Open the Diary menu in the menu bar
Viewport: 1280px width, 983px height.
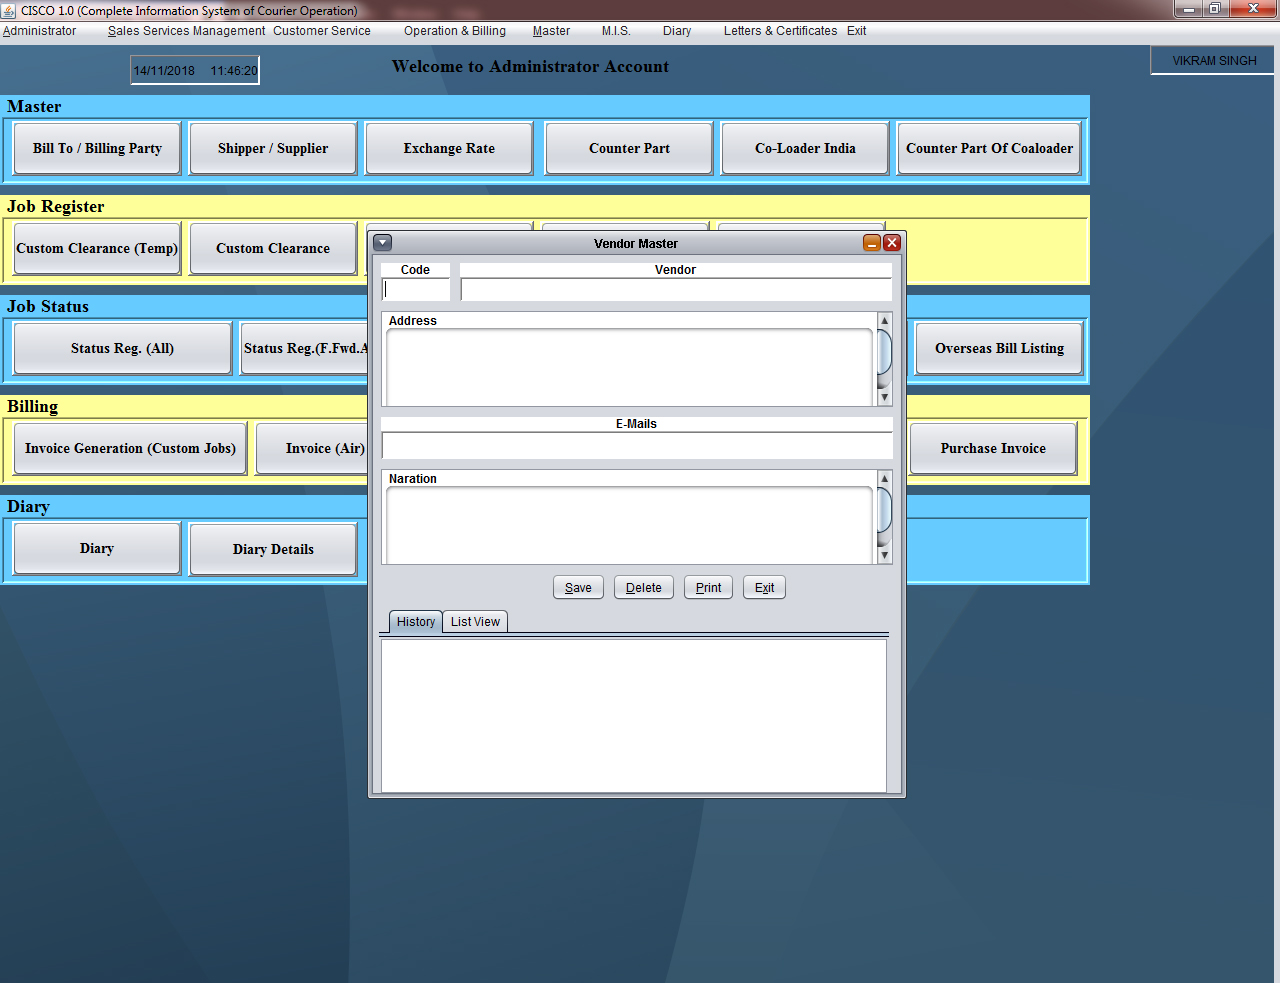point(677,31)
